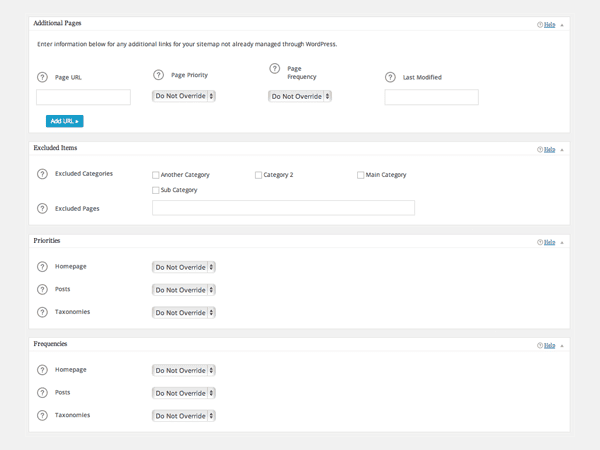
Task: Check the Another Category checkbox
Action: point(156,175)
